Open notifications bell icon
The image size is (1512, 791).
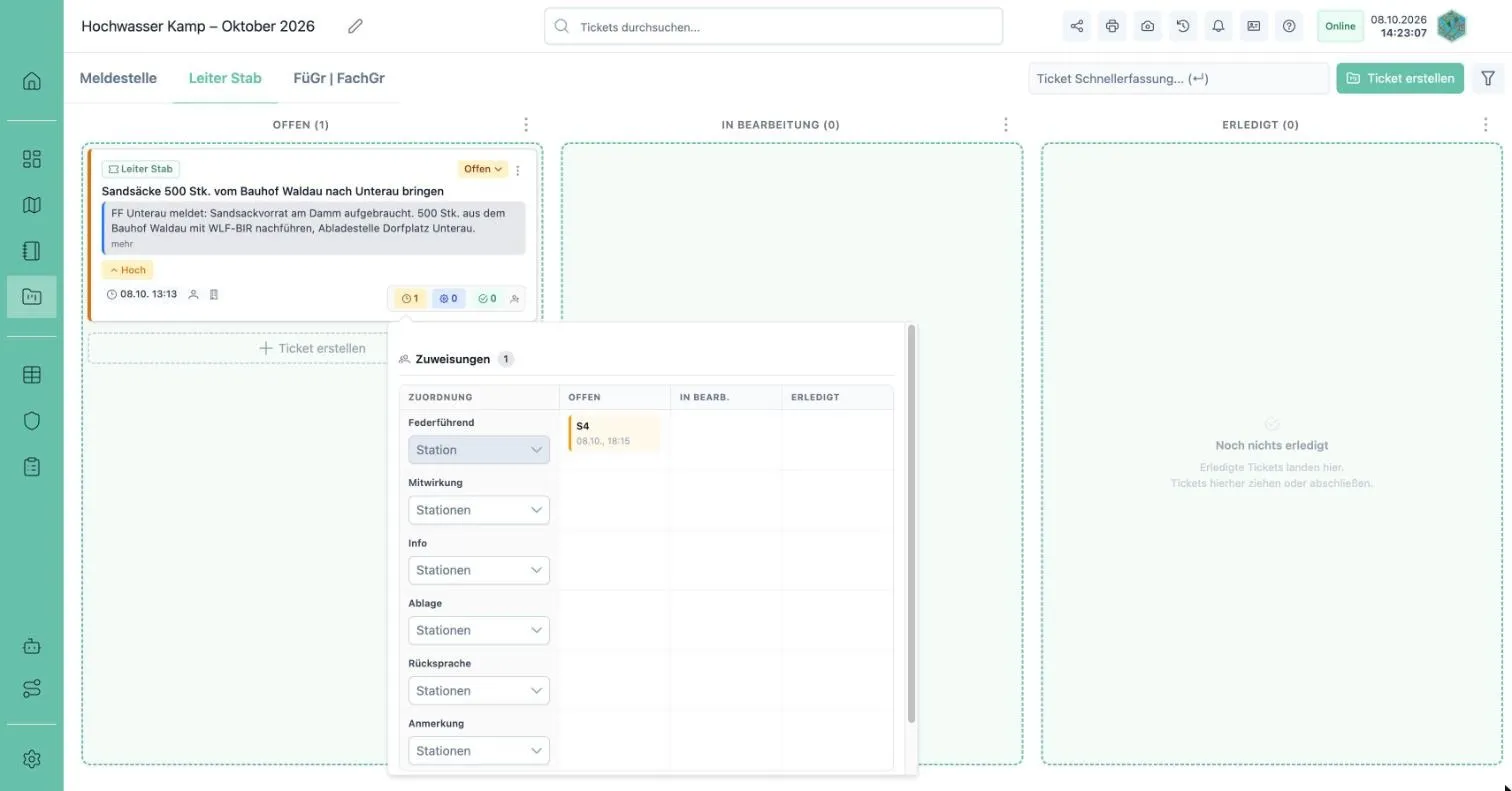(x=1218, y=26)
